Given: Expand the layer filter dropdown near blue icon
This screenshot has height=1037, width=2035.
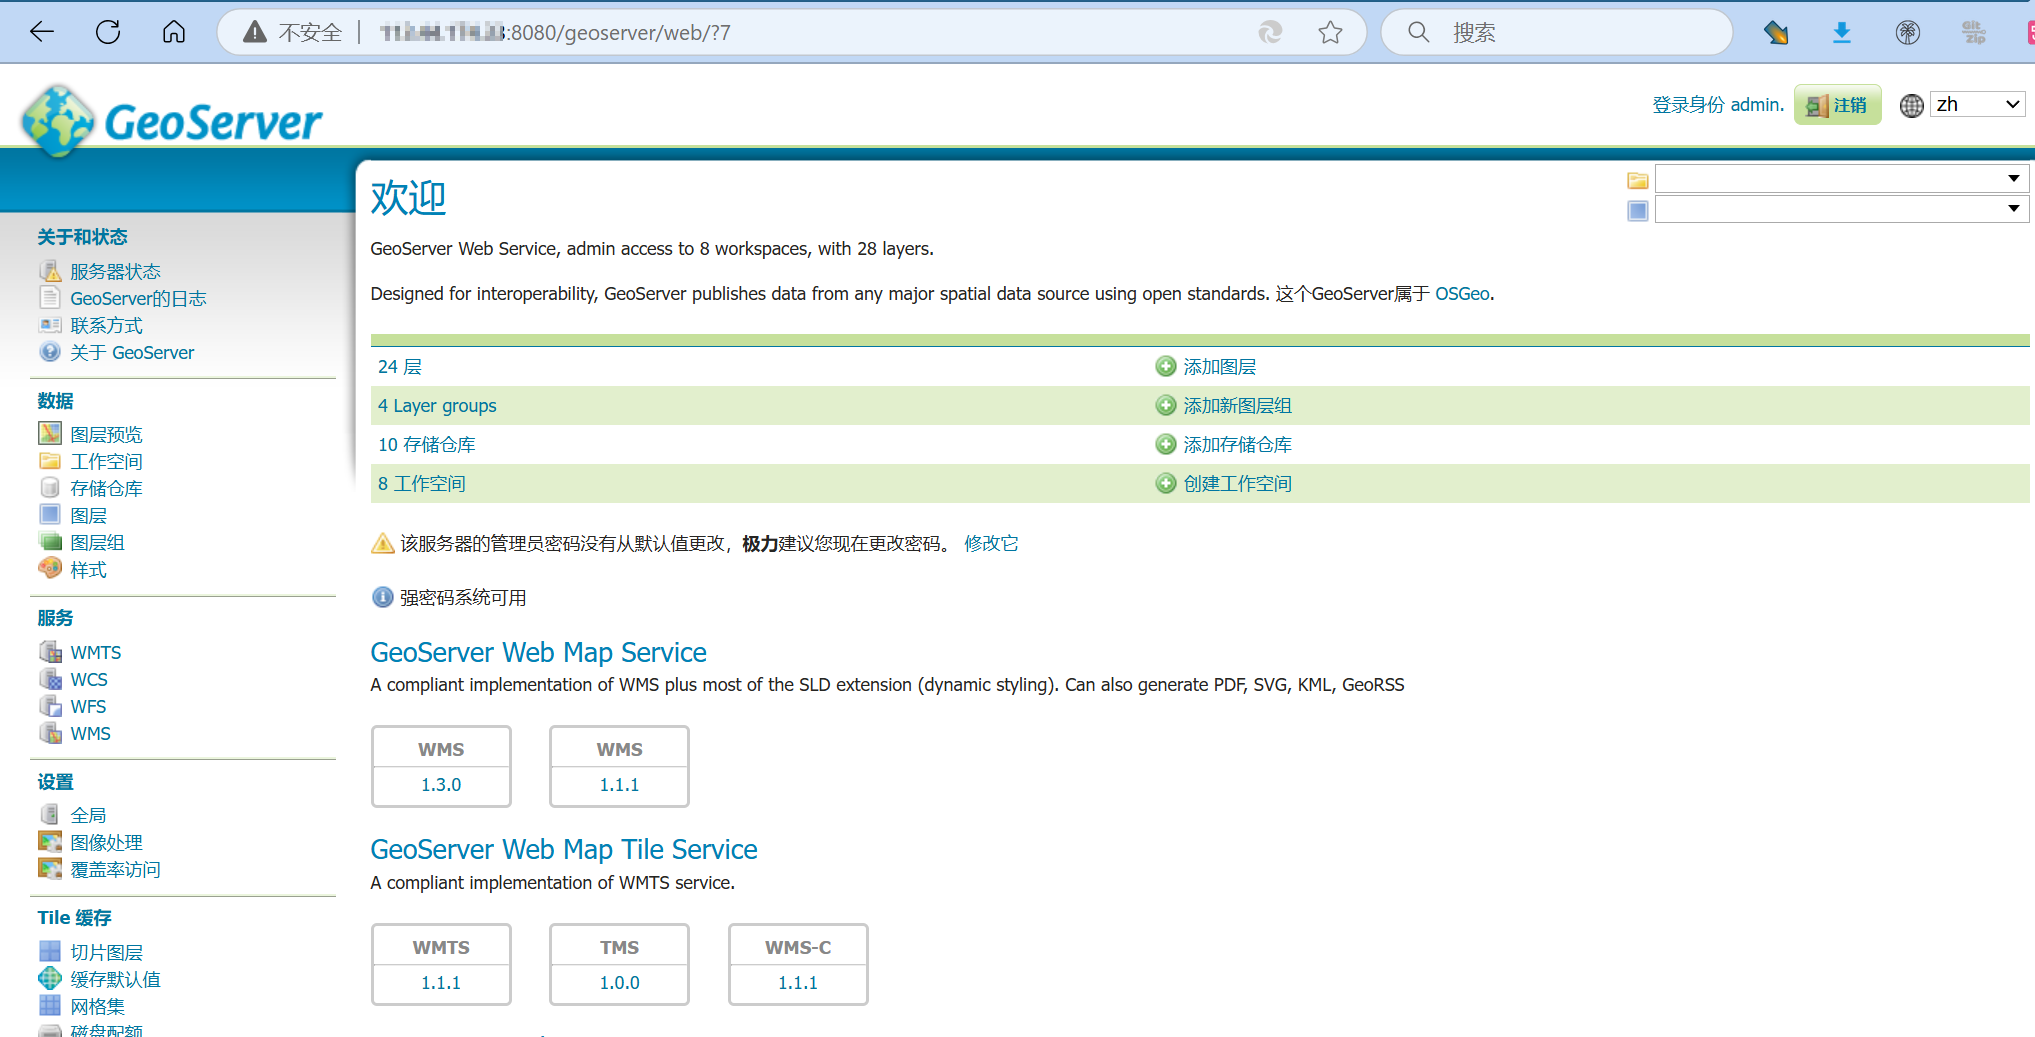Looking at the screenshot, I should (x=2015, y=209).
